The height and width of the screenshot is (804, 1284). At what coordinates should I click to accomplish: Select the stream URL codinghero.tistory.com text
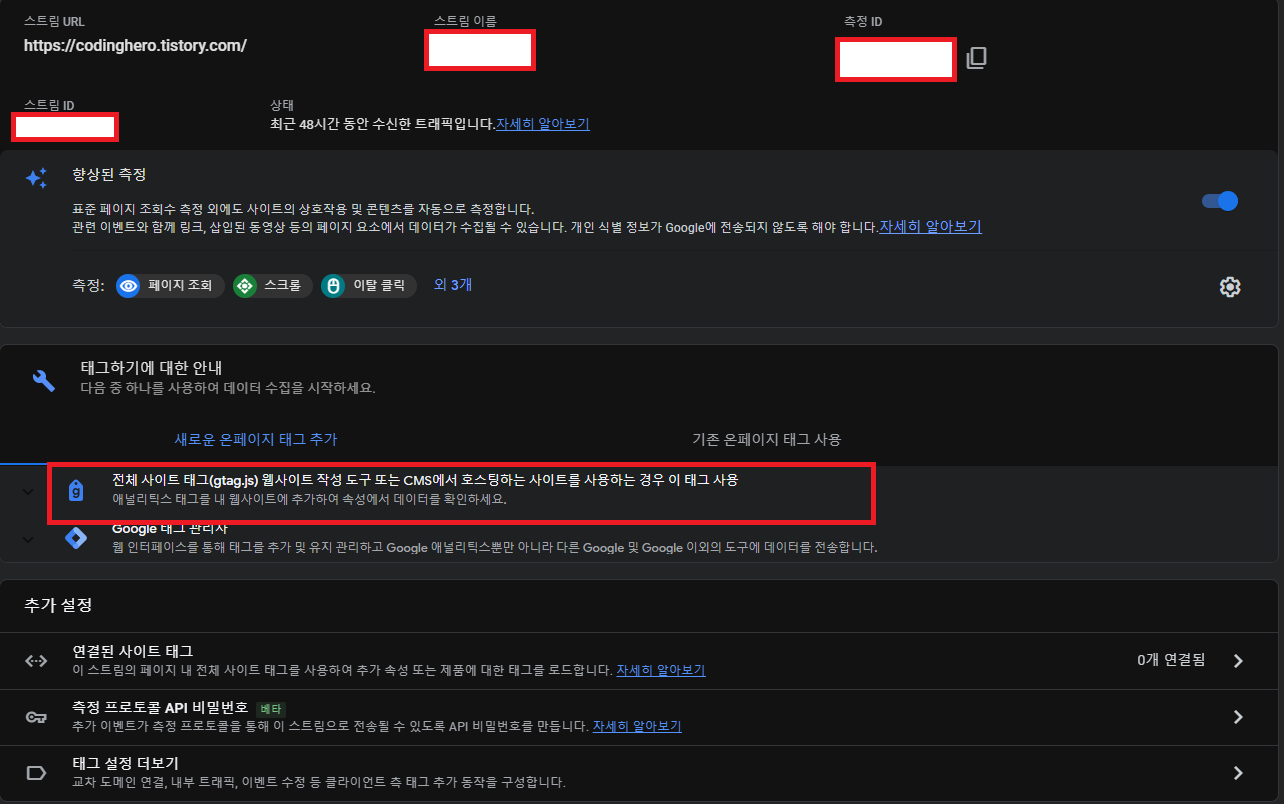tap(136, 46)
